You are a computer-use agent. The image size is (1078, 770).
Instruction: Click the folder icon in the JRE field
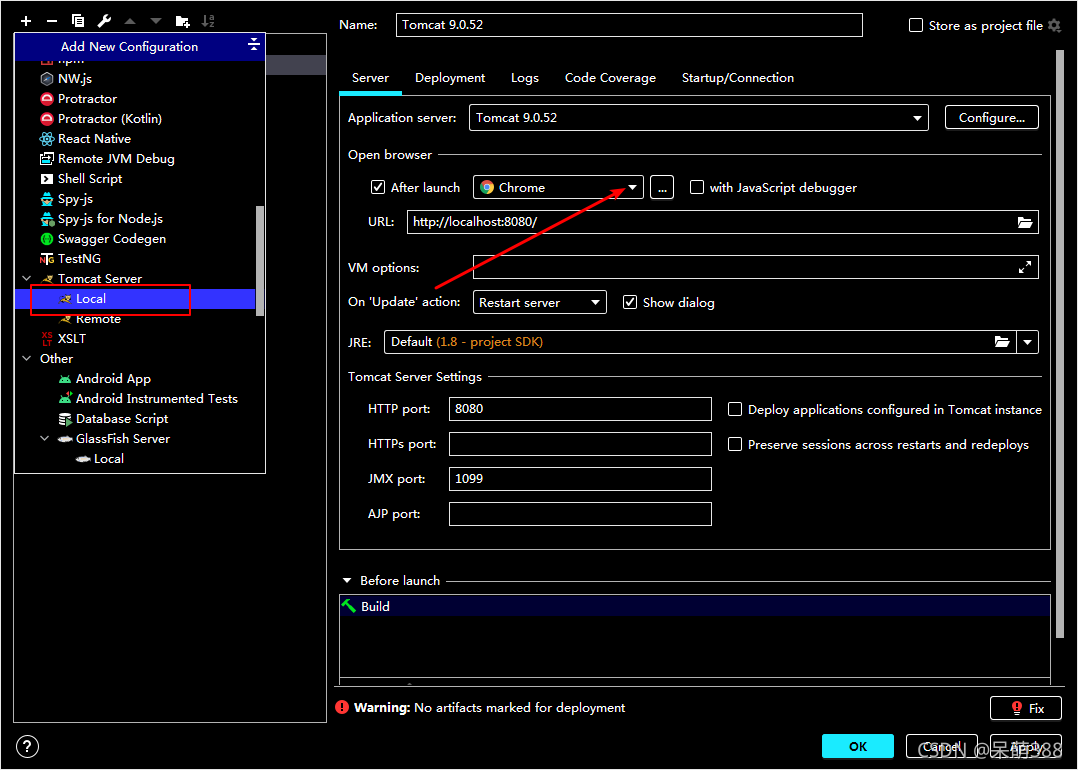tap(1002, 342)
